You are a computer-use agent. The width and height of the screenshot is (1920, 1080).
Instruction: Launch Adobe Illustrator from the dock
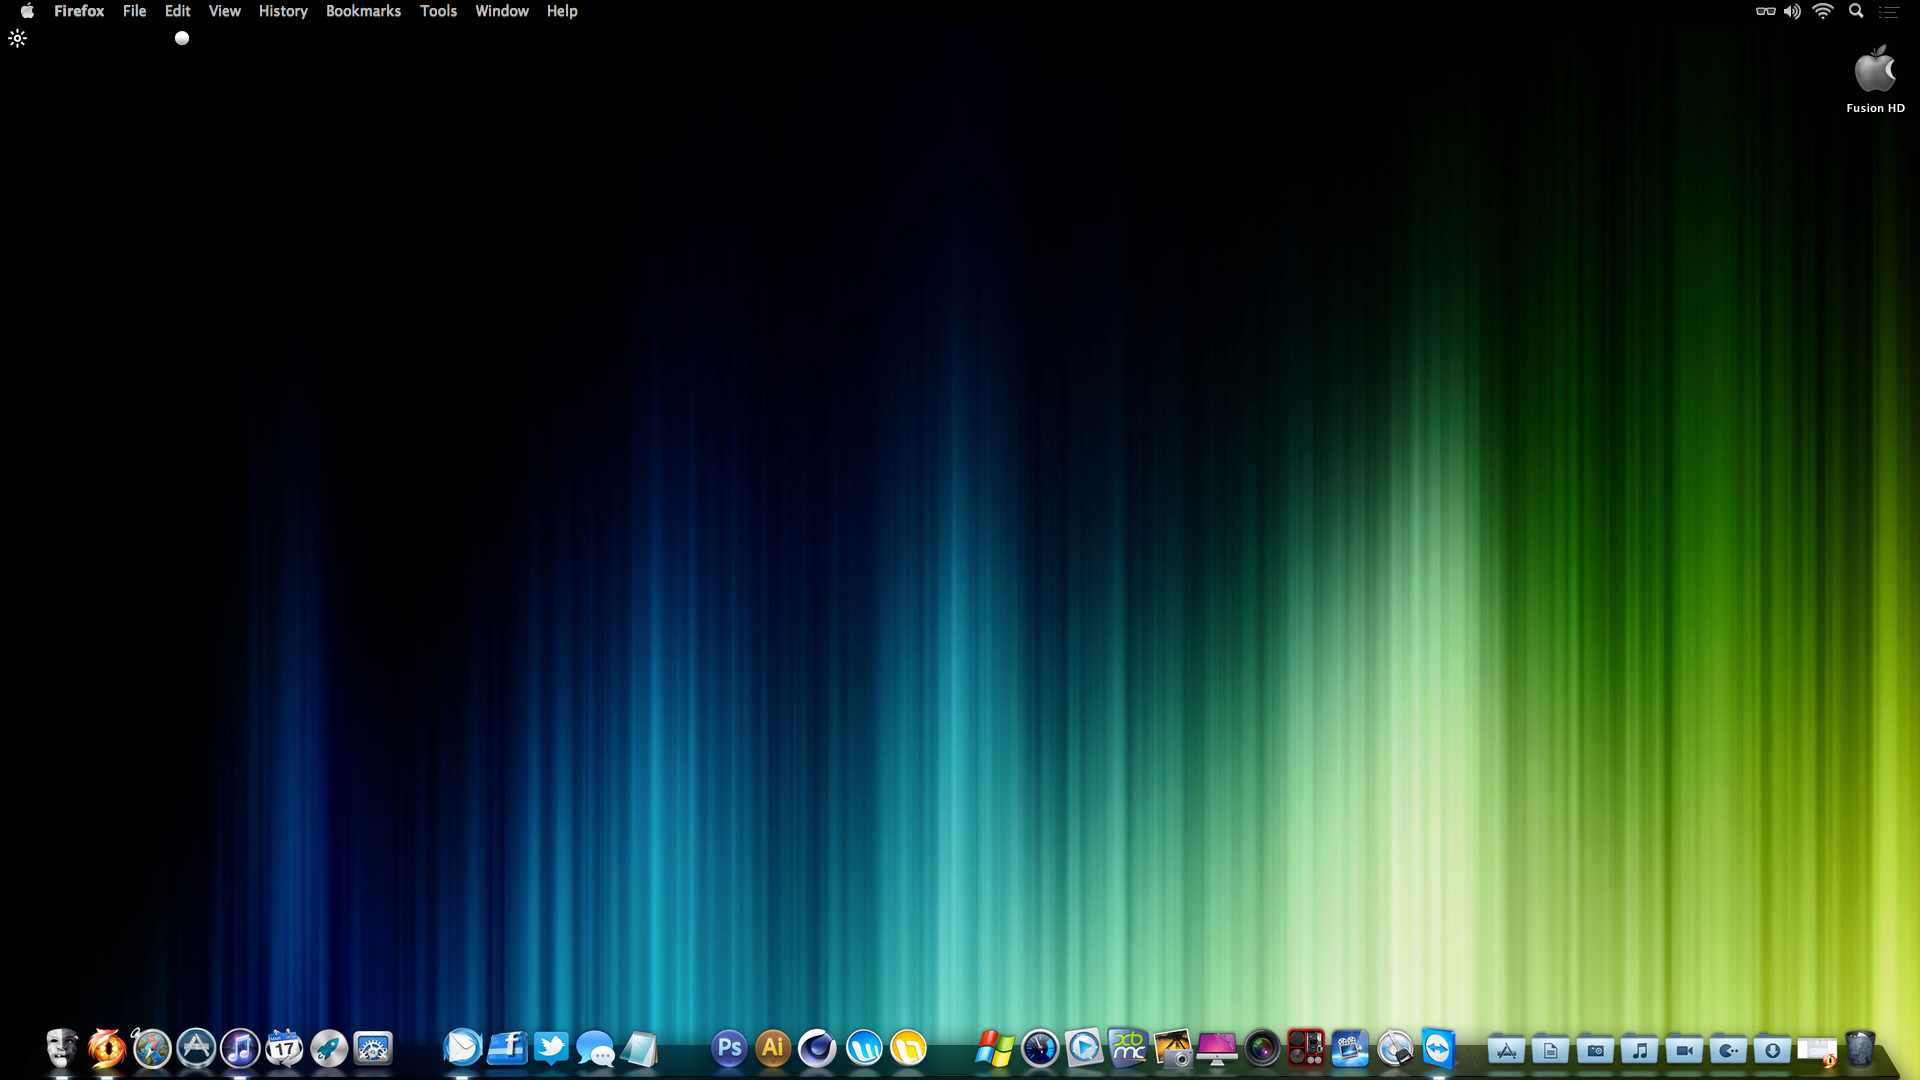coord(773,1048)
